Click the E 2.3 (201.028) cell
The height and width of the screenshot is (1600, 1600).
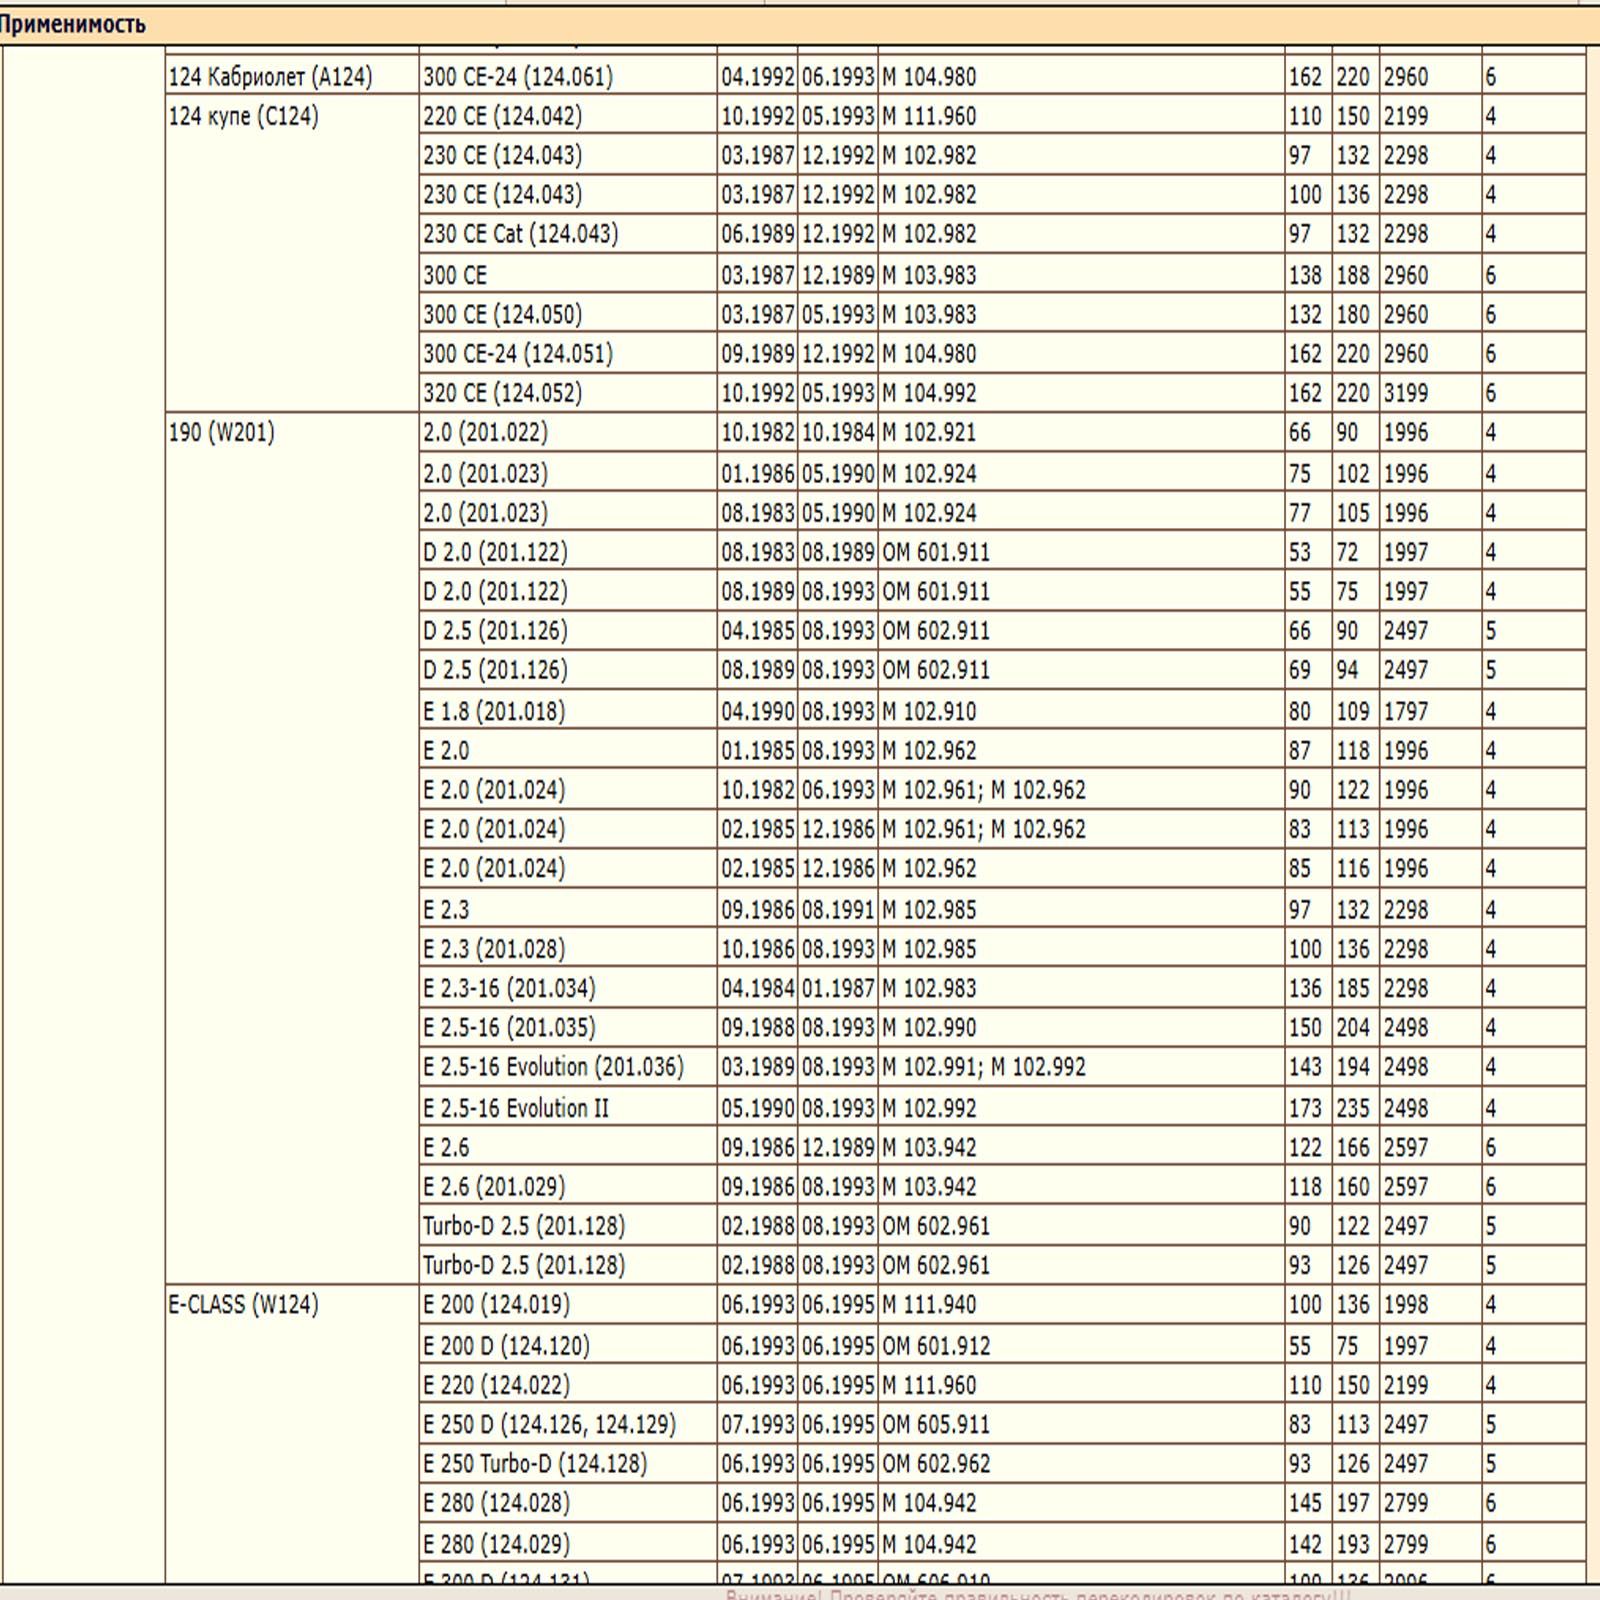[568, 948]
